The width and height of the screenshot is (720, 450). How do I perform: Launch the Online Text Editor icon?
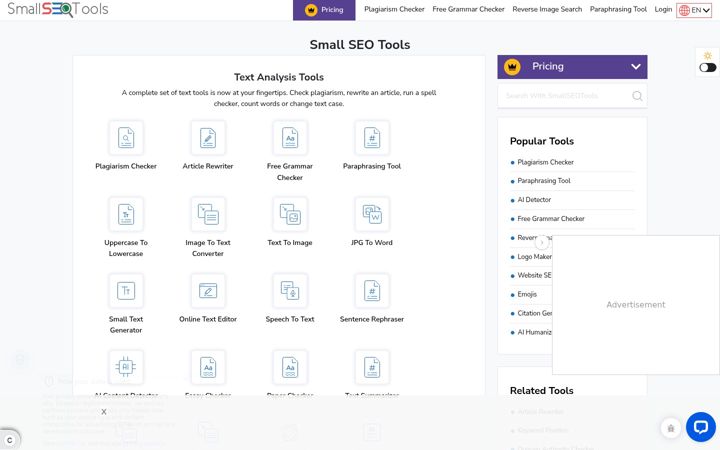(x=208, y=291)
